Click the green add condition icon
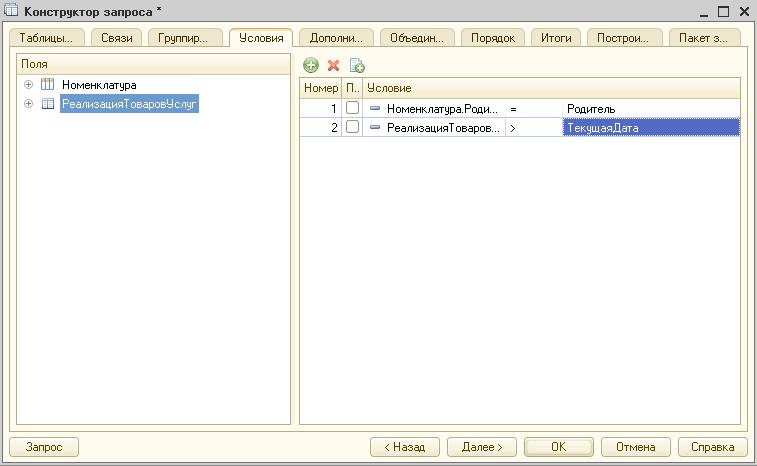This screenshot has height=466, width=757. click(x=311, y=65)
